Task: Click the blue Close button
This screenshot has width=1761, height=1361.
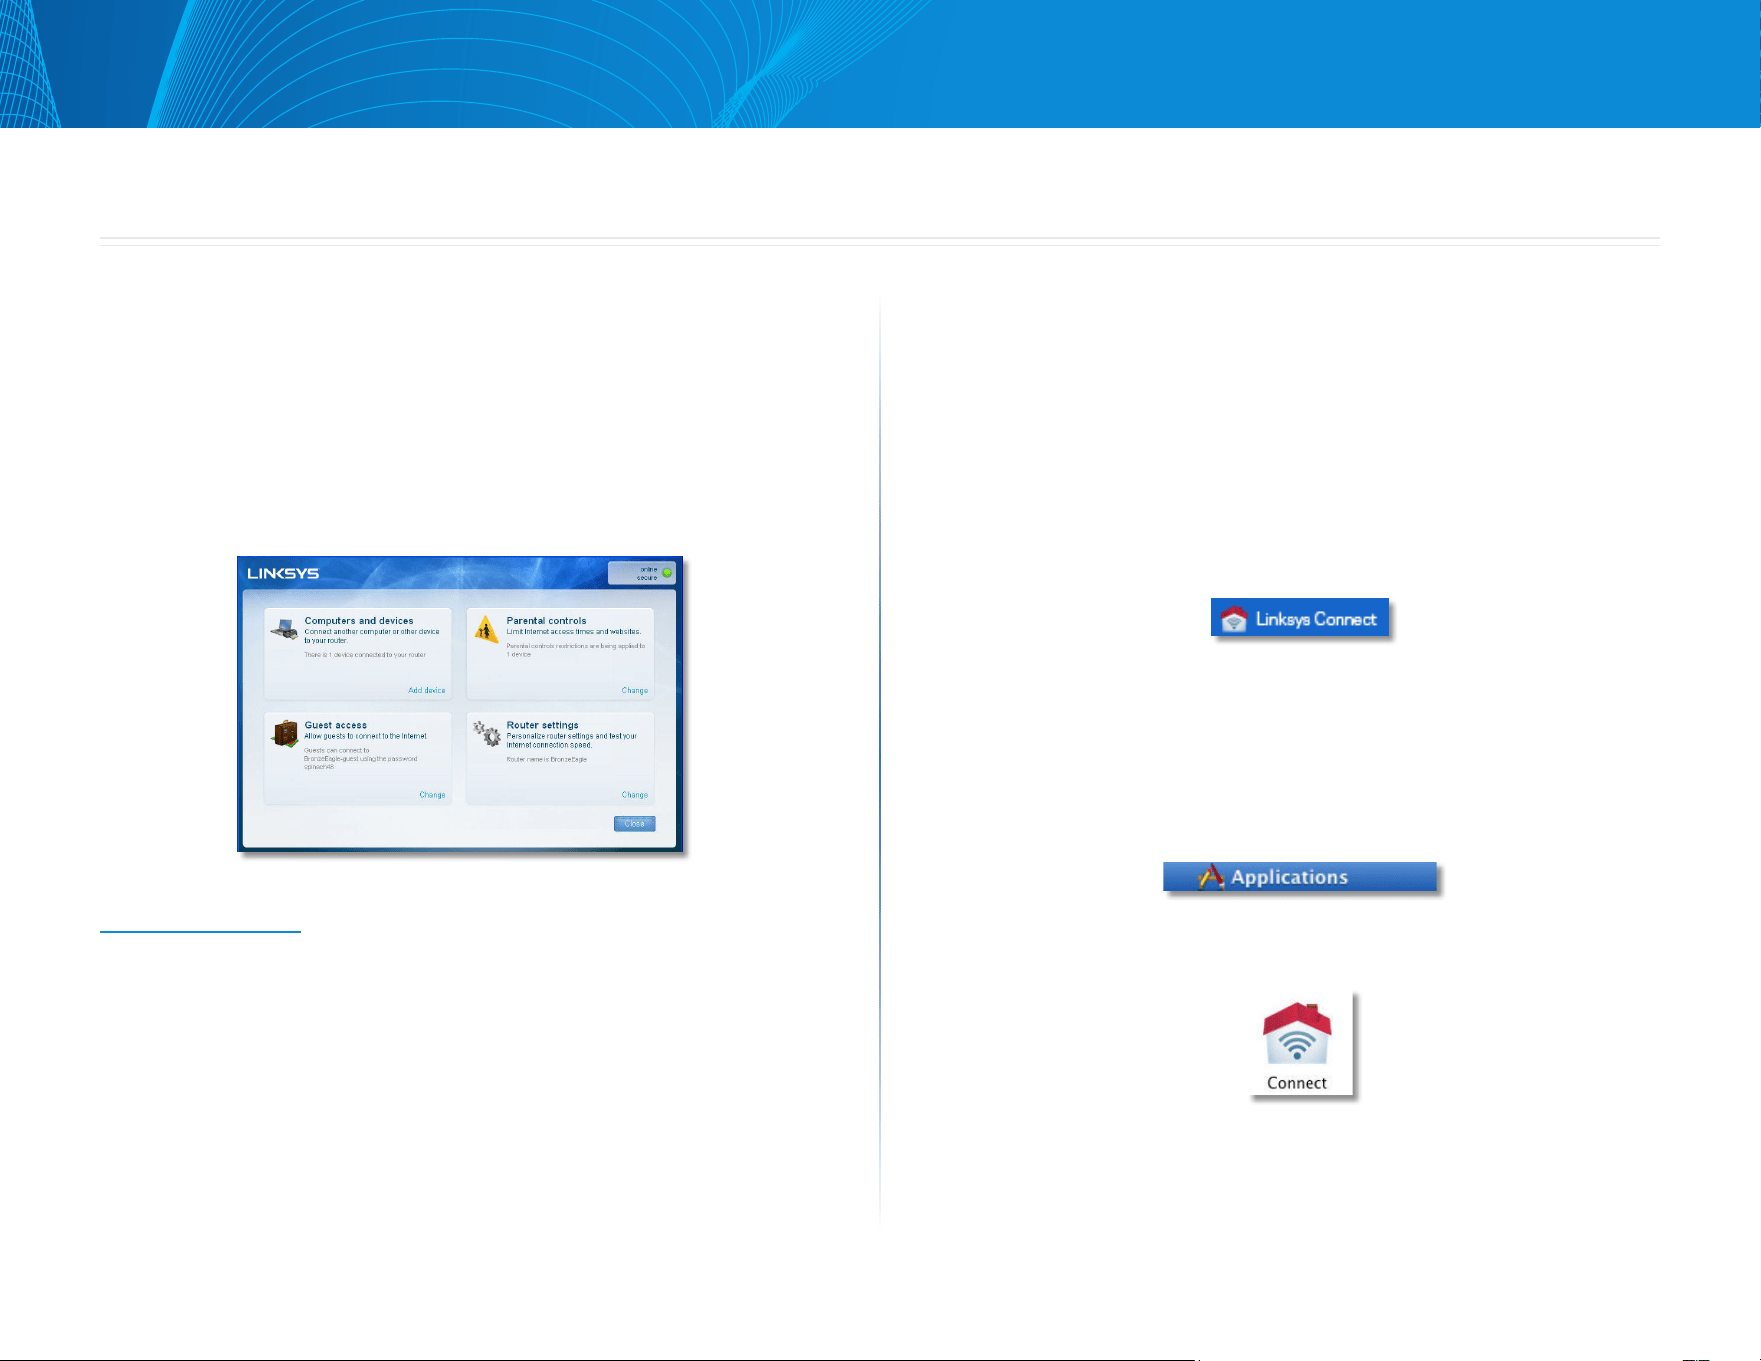Action: pos(634,824)
